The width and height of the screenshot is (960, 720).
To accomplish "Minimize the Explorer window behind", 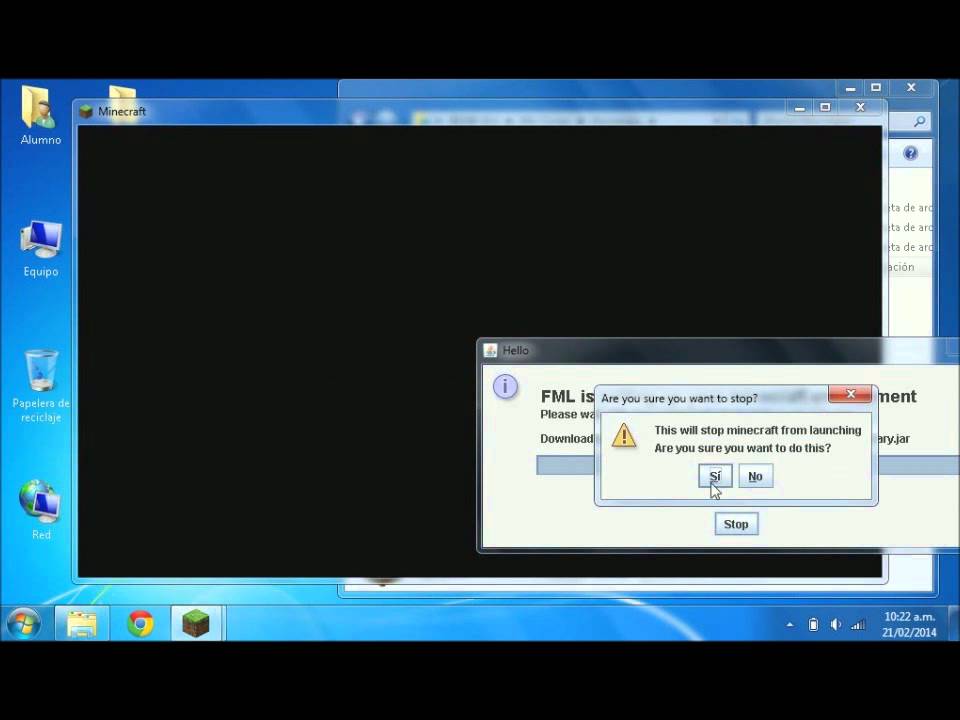I will pyautogui.click(x=850, y=88).
